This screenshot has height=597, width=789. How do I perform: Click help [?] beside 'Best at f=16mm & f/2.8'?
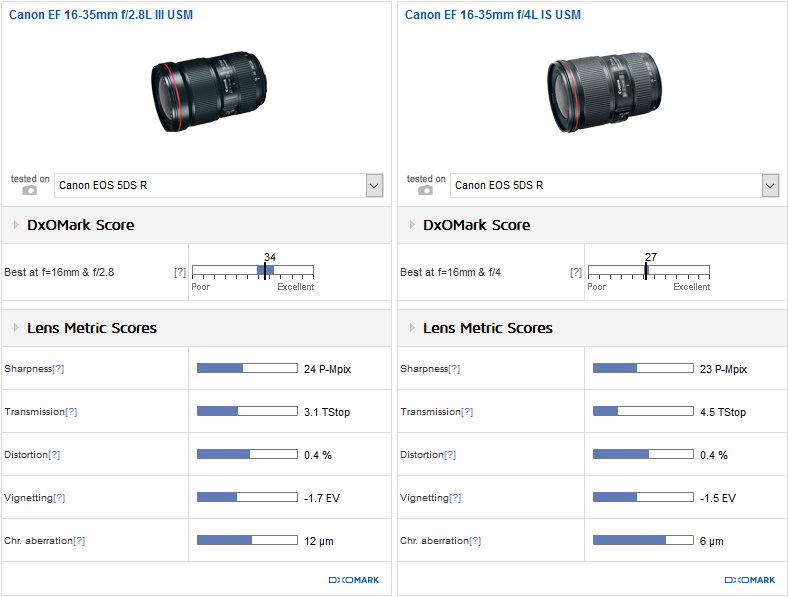(x=180, y=272)
